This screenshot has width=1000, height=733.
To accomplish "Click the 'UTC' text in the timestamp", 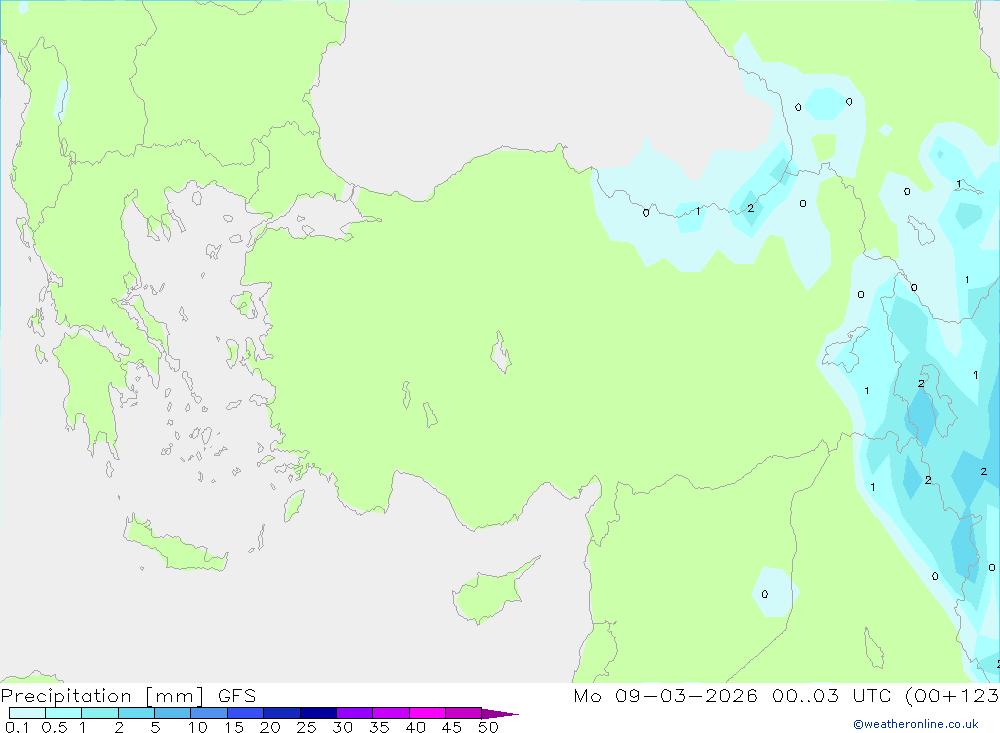I will point(872,695).
